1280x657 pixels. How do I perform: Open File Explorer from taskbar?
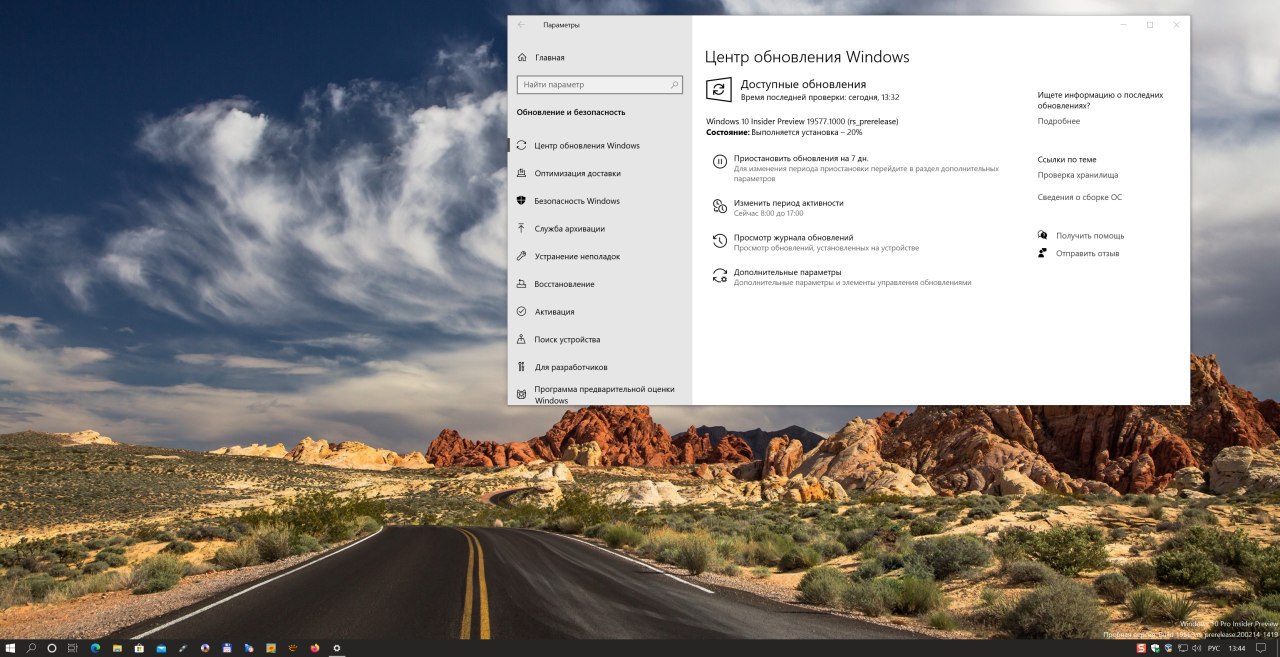pos(118,648)
